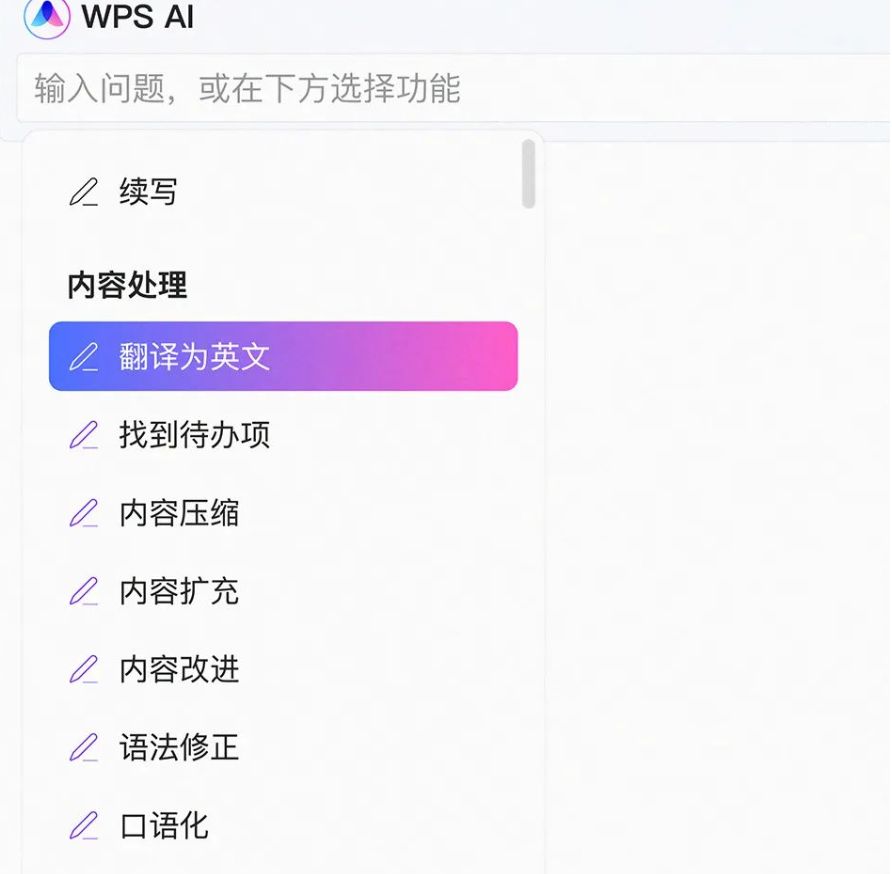The width and height of the screenshot is (892, 874).
Task: Focus the 输入问题 question input field
Action: 450,89
